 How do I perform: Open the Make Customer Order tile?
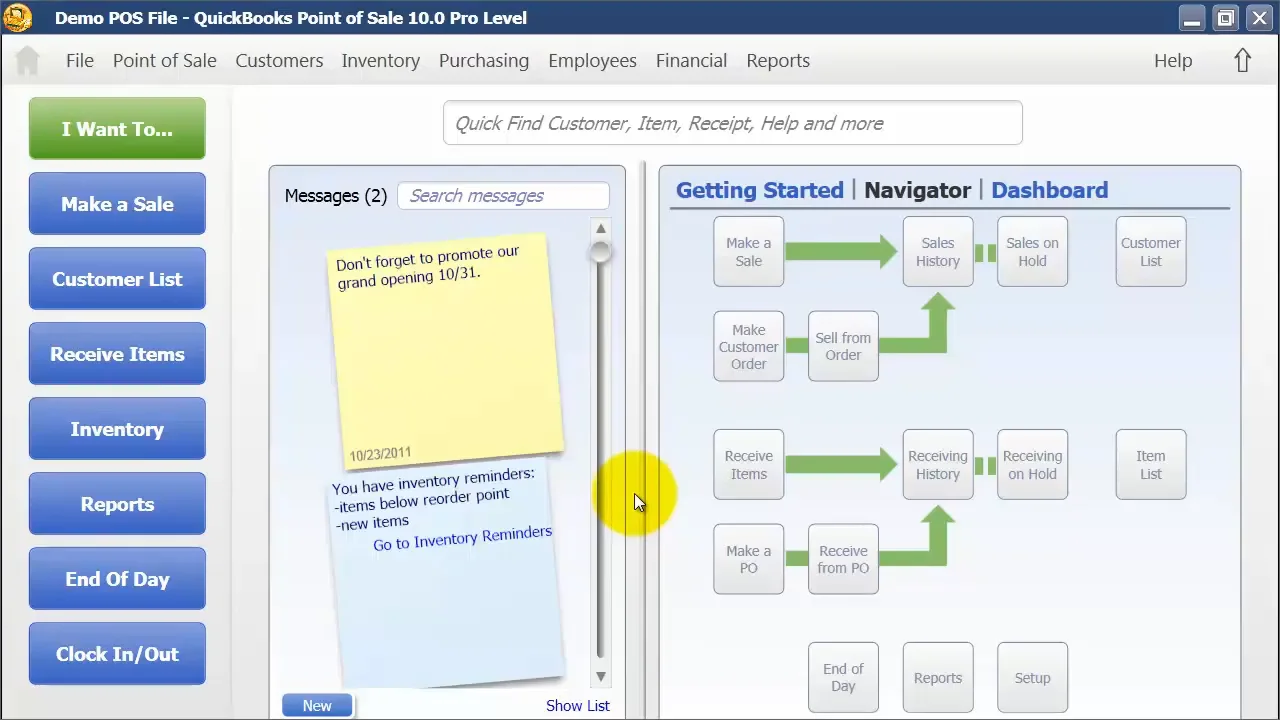[x=748, y=346]
